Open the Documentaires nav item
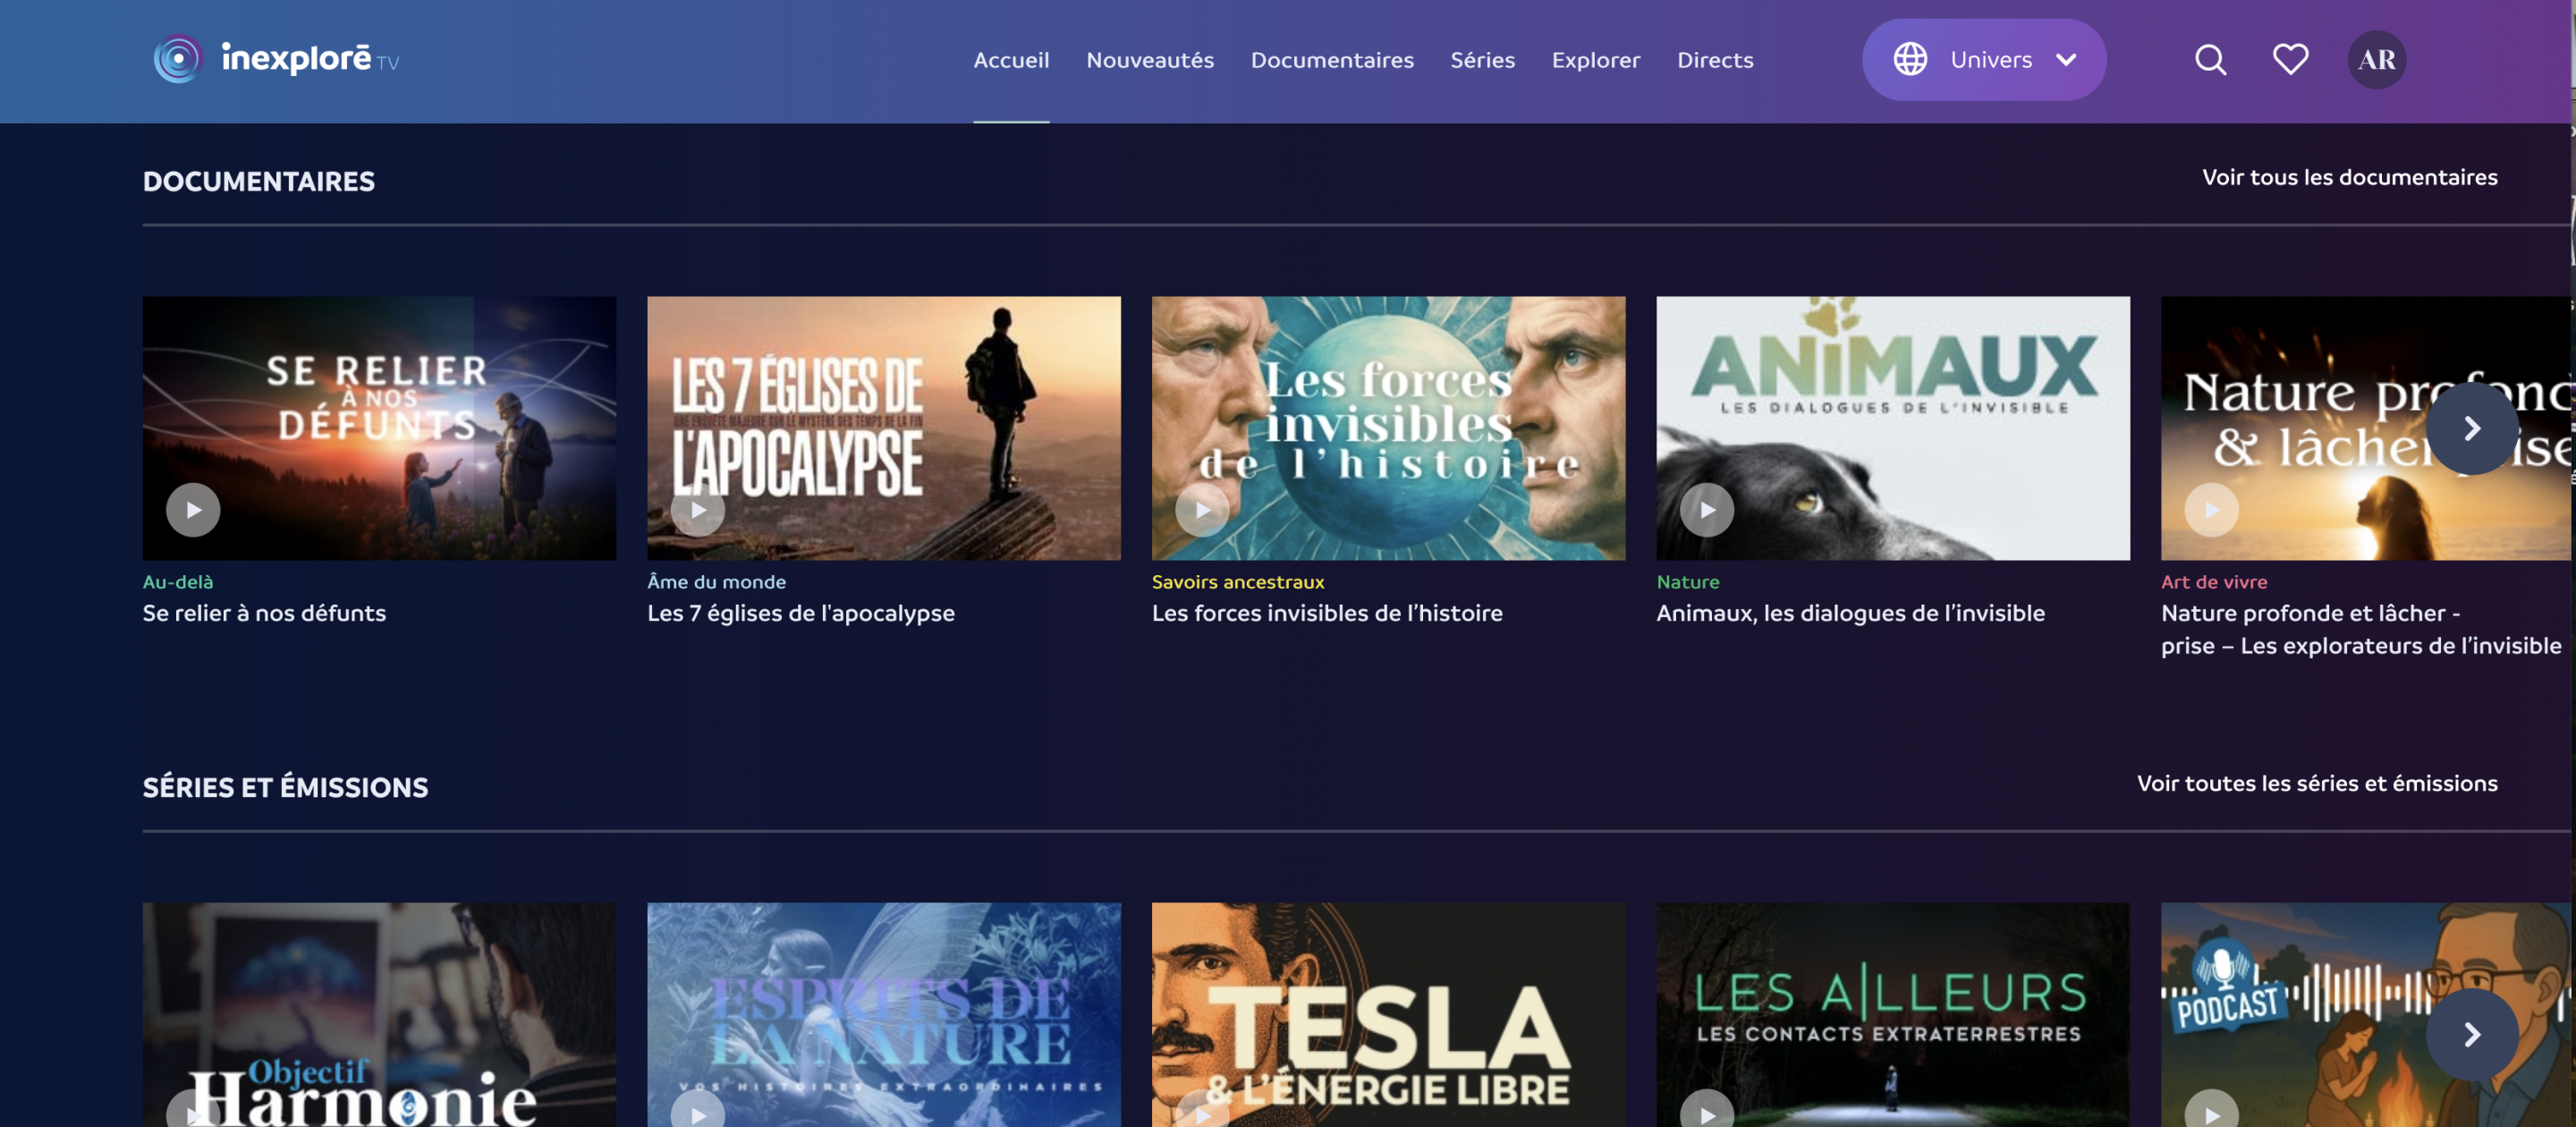Screen dimensions: 2576x1127 1332,60
